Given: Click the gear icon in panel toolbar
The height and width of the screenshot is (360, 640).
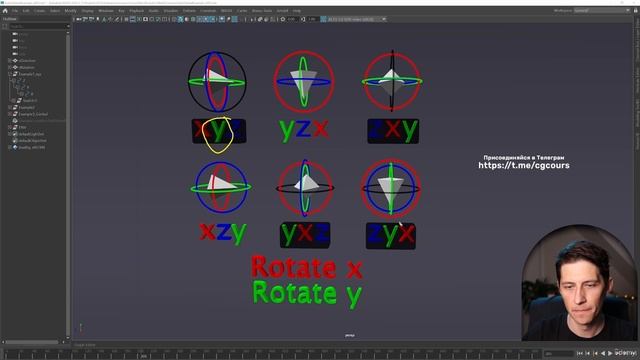Looking at the screenshot, I should point(282,19).
